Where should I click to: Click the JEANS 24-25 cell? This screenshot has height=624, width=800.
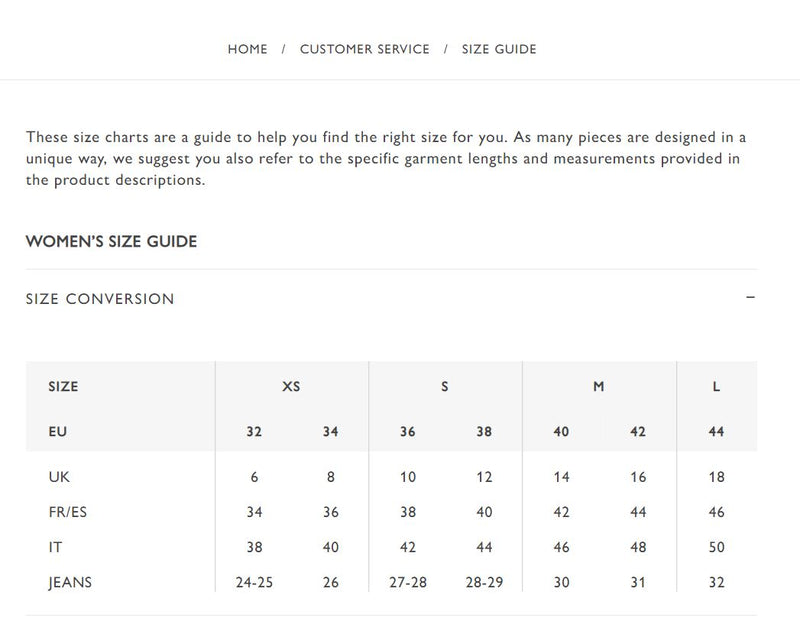coord(254,582)
